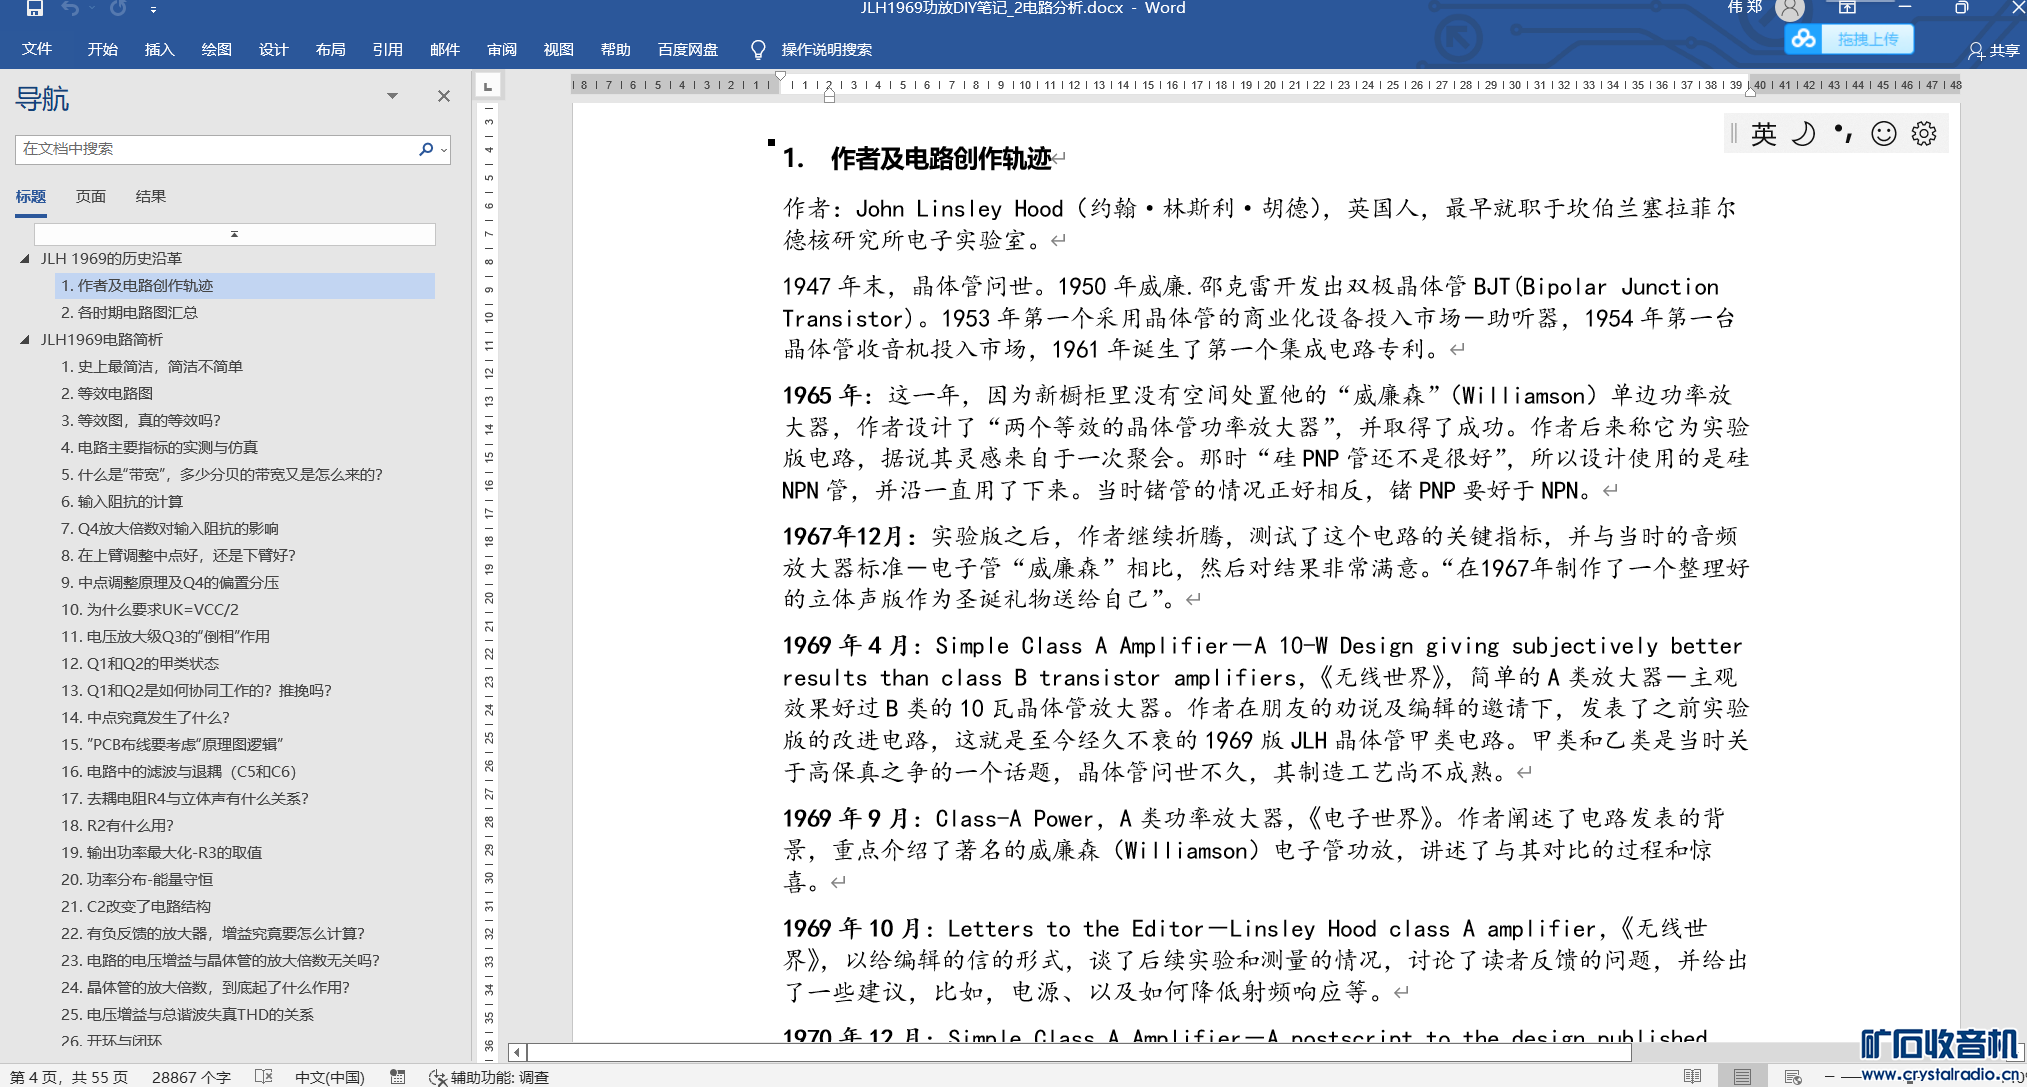Click the 在文档中搜索 search field
Image resolution: width=2027 pixels, height=1087 pixels.
[215, 149]
